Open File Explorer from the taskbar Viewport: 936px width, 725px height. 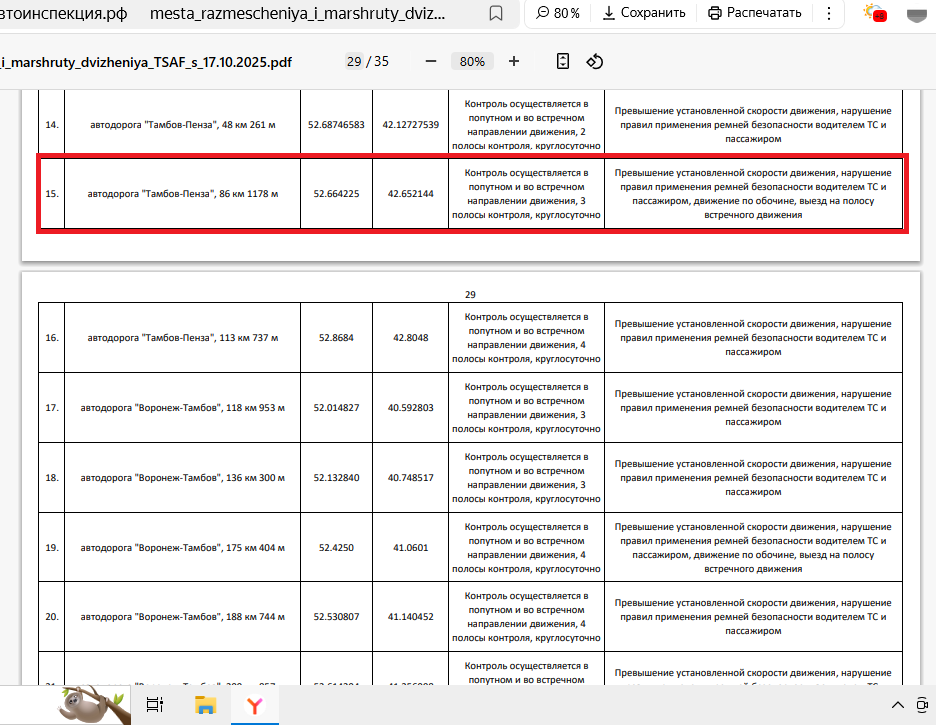pyautogui.click(x=206, y=705)
